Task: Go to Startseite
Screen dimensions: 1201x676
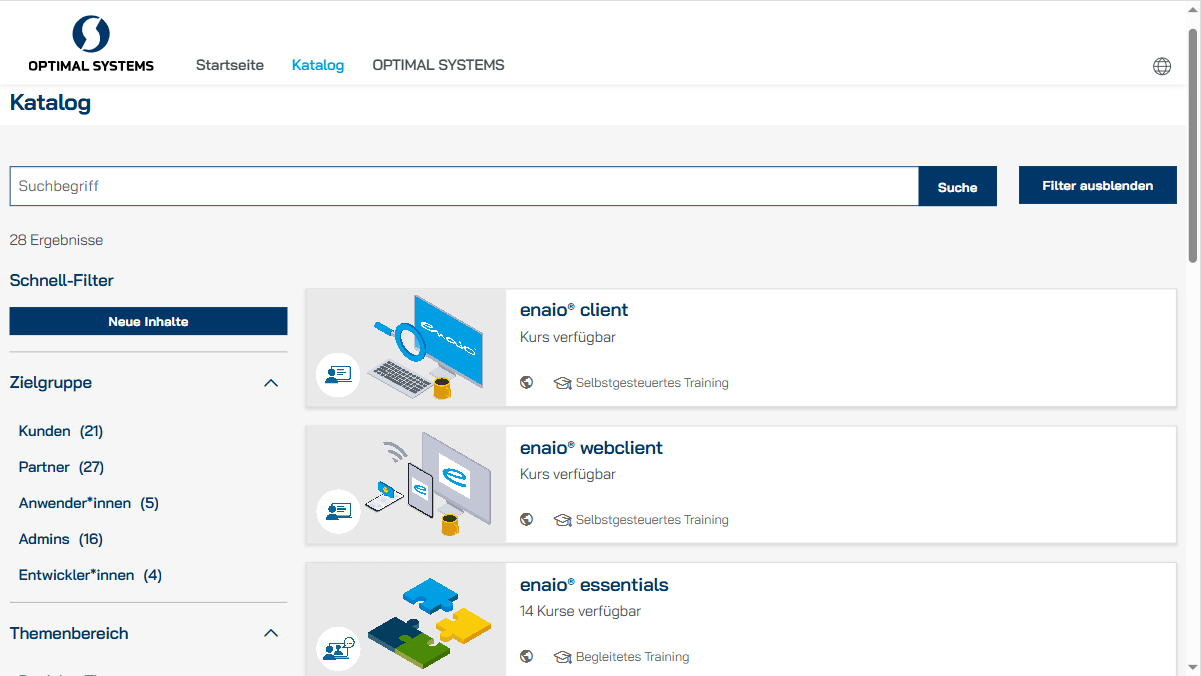Action: (230, 65)
